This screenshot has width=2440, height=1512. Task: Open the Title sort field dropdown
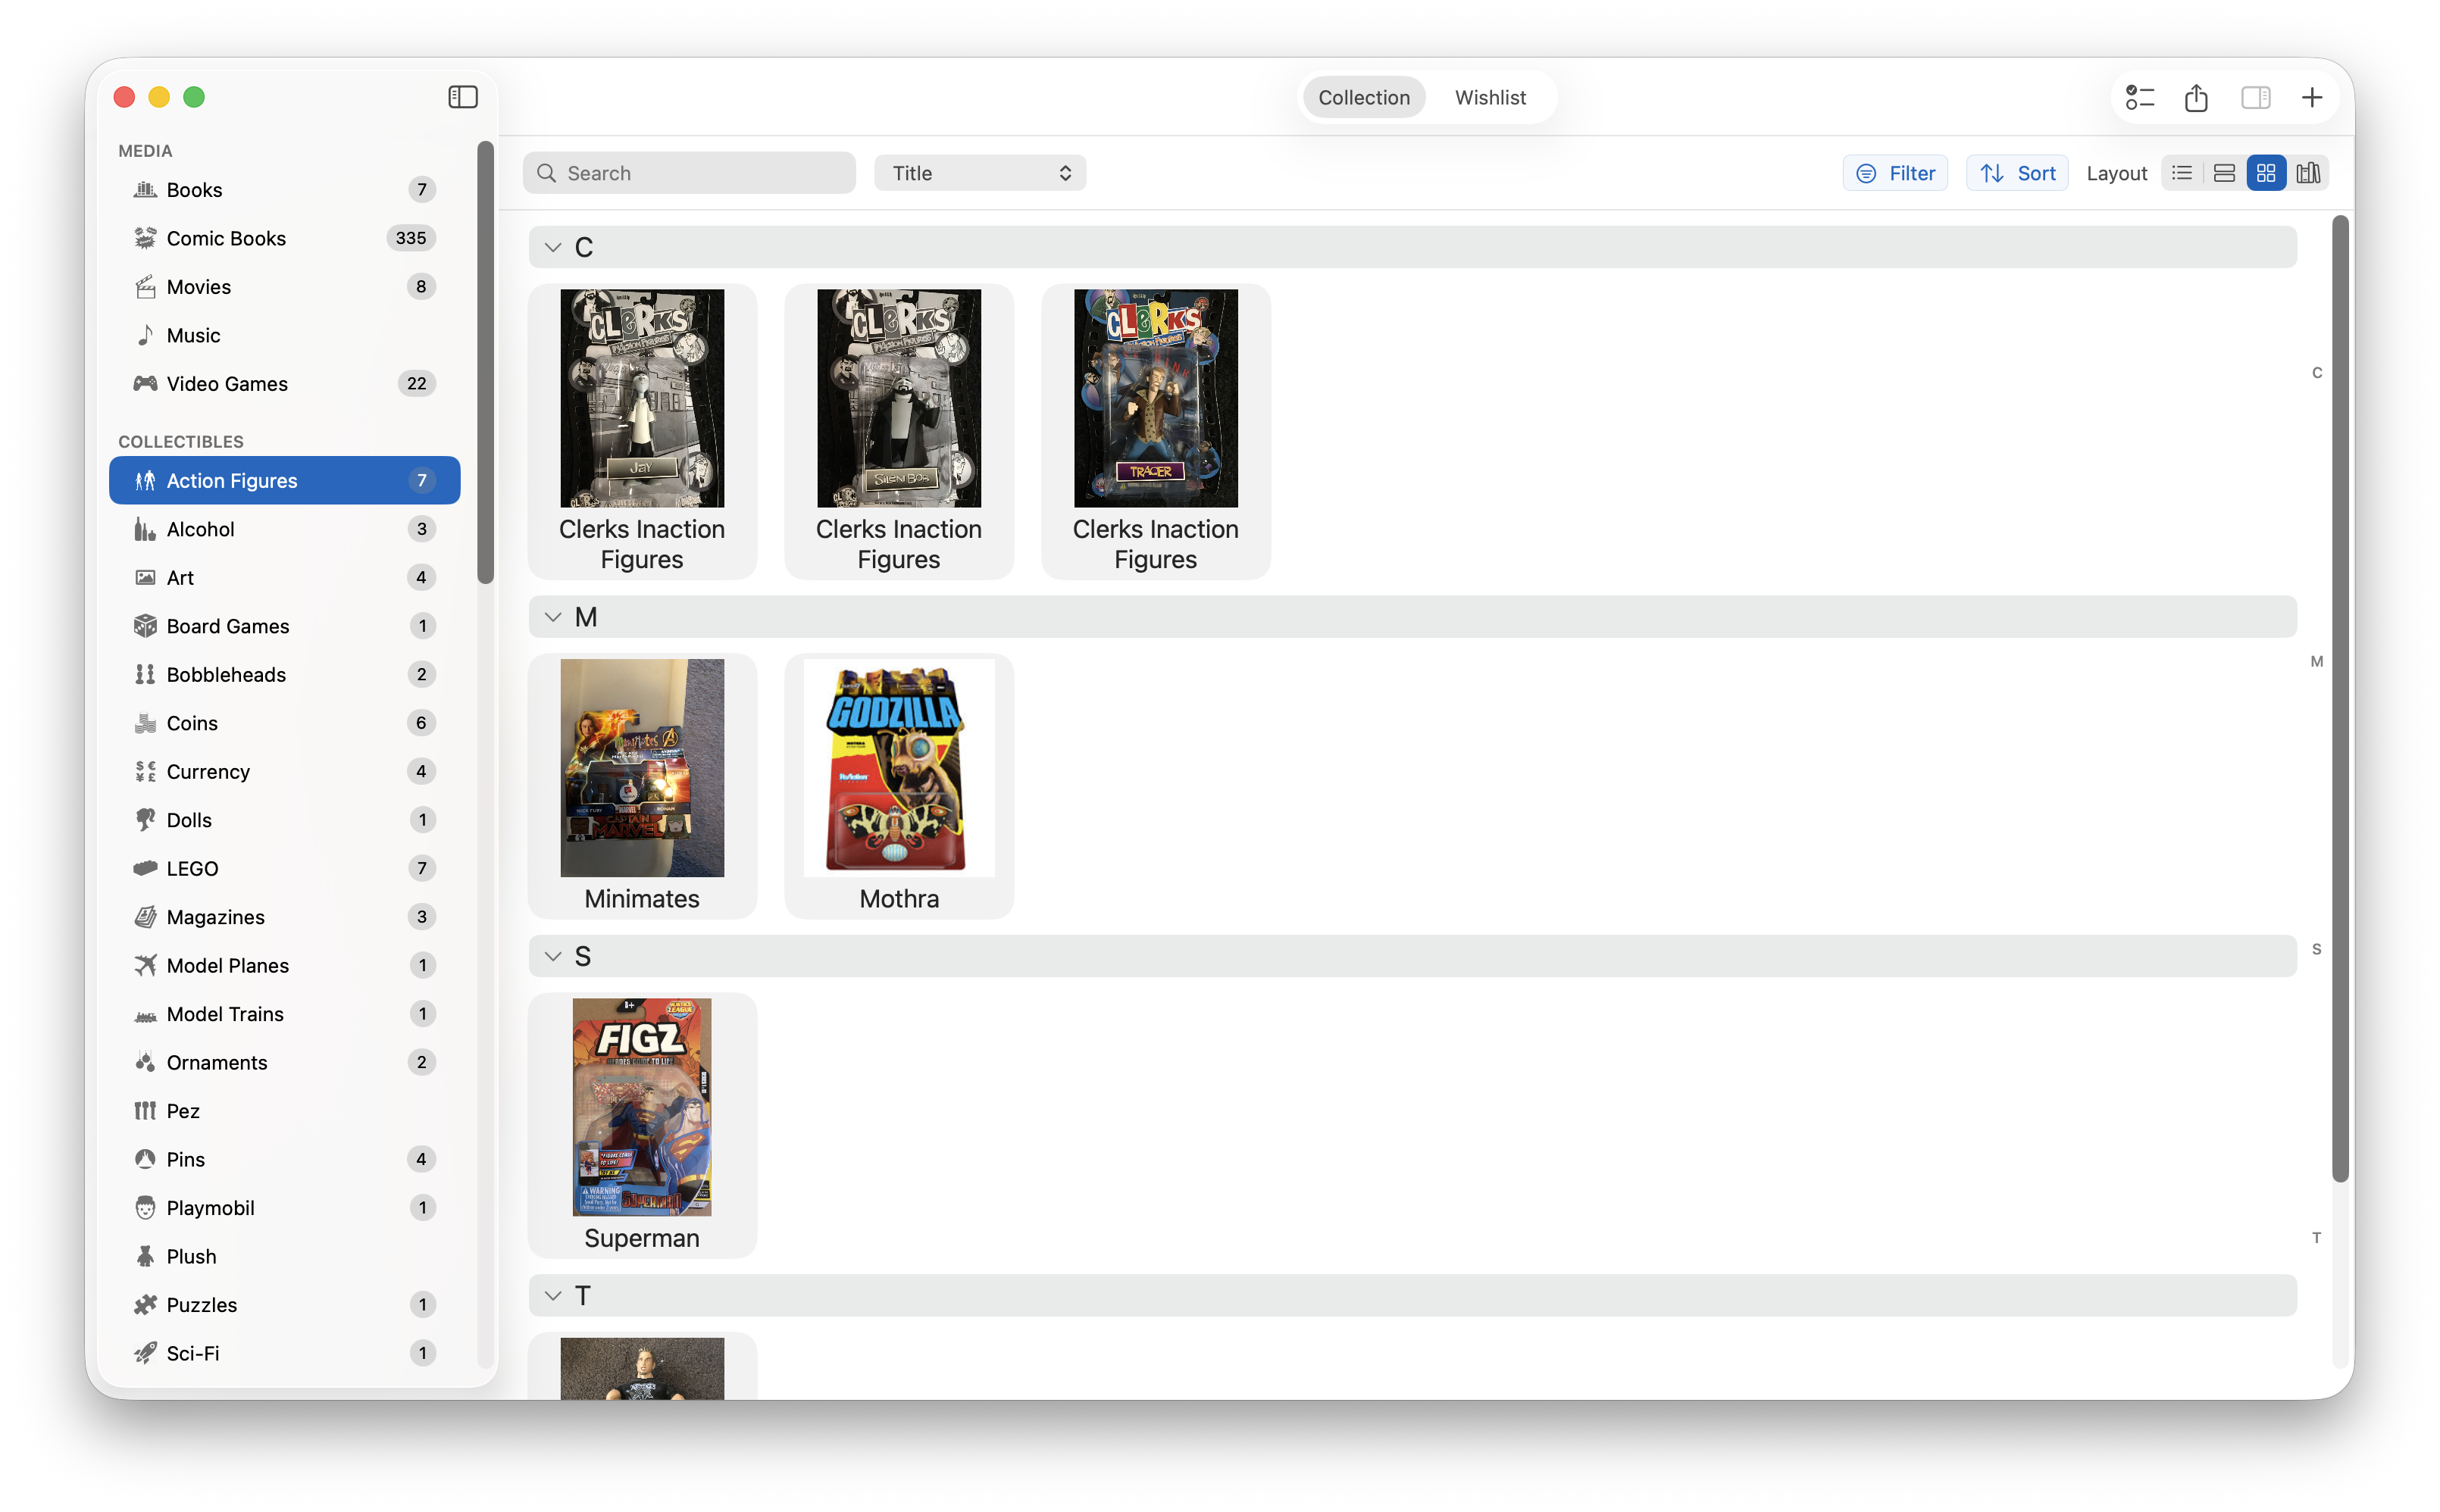coord(978,172)
